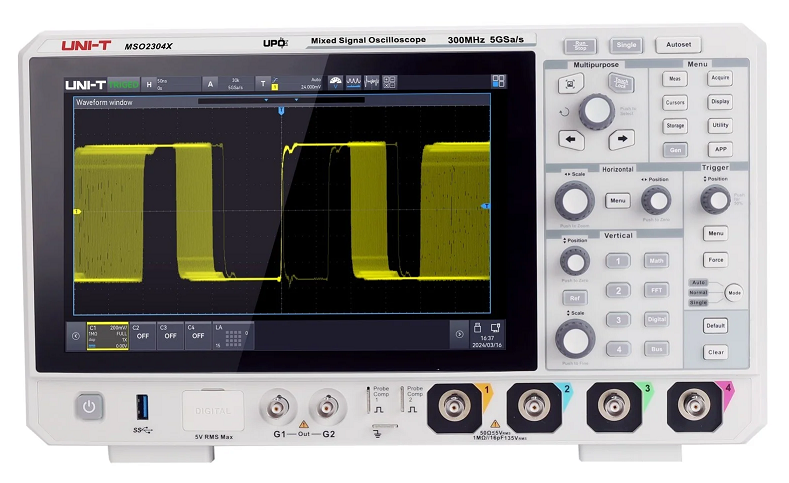This screenshot has width=789, height=483.
Task: Push the Cursors menu key
Action: pyautogui.click(x=675, y=103)
